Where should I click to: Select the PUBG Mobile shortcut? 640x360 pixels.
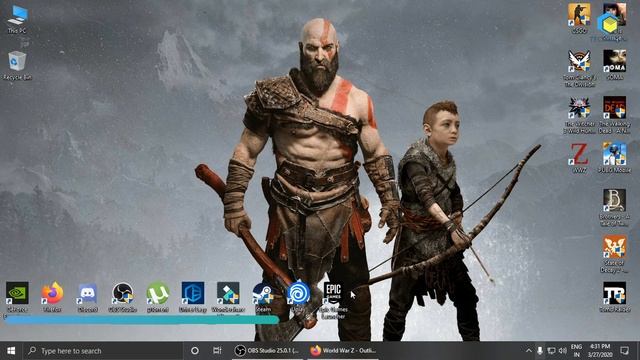pyautogui.click(x=614, y=158)
